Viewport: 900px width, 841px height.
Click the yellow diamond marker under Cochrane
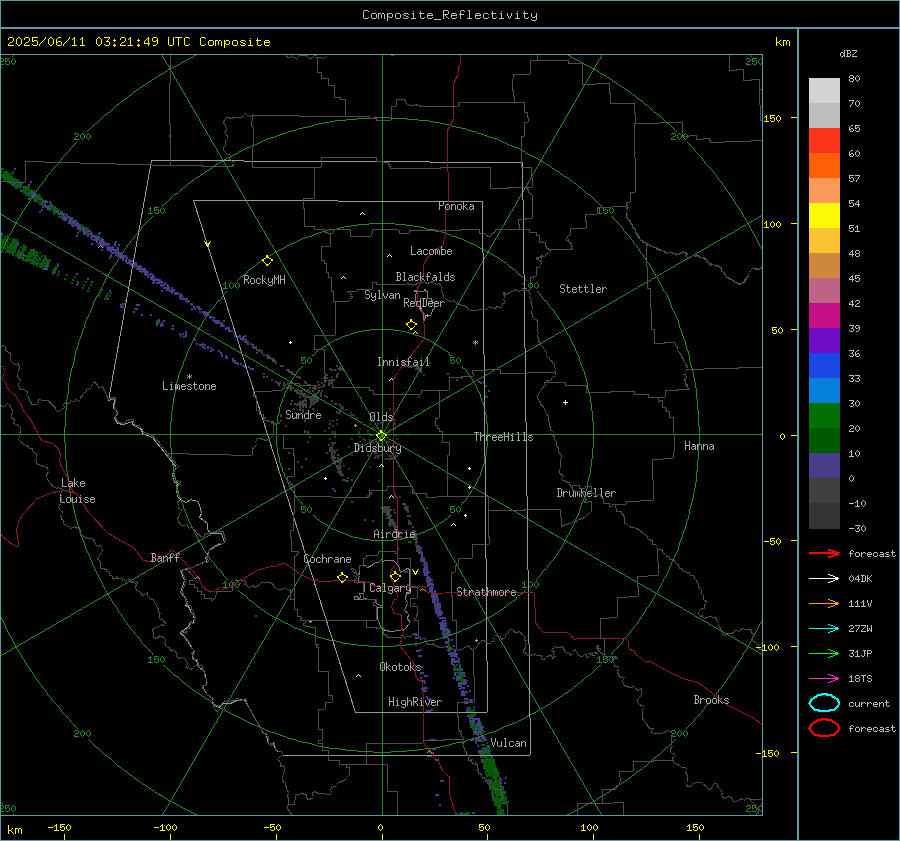(x=342, y=578)
